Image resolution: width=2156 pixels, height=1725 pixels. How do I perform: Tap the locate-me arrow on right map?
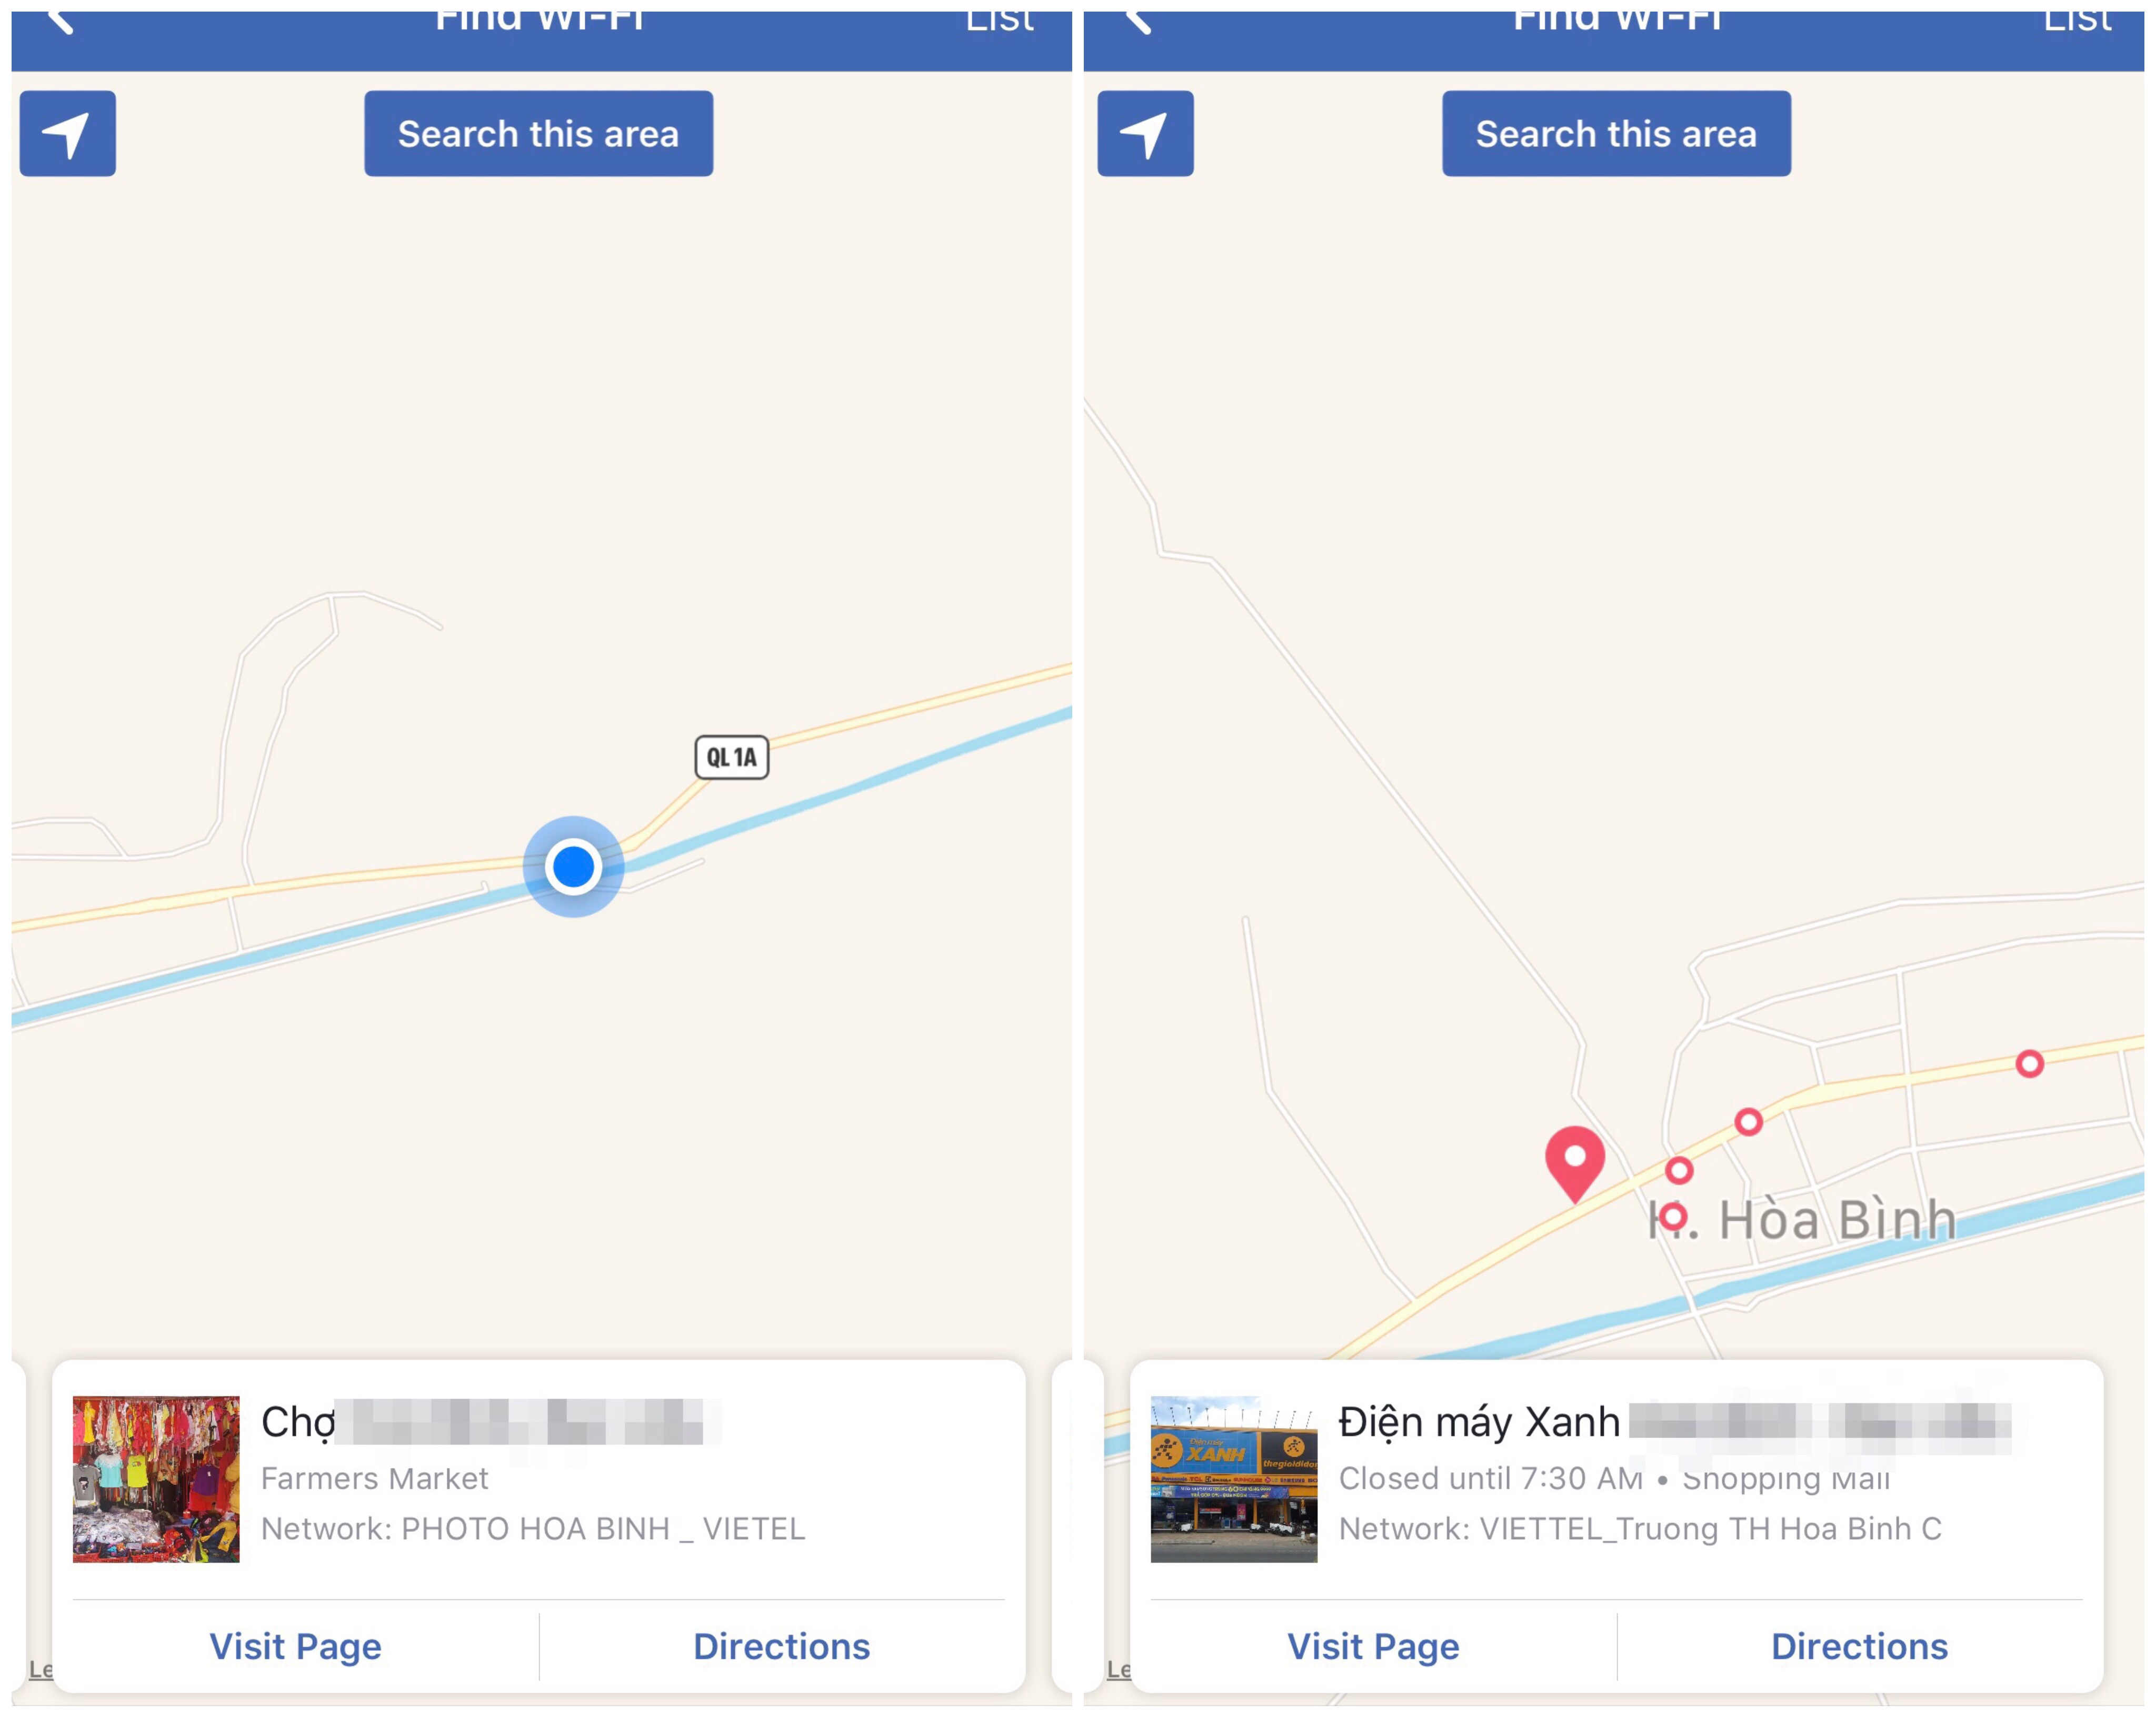tap(1145, 134)
